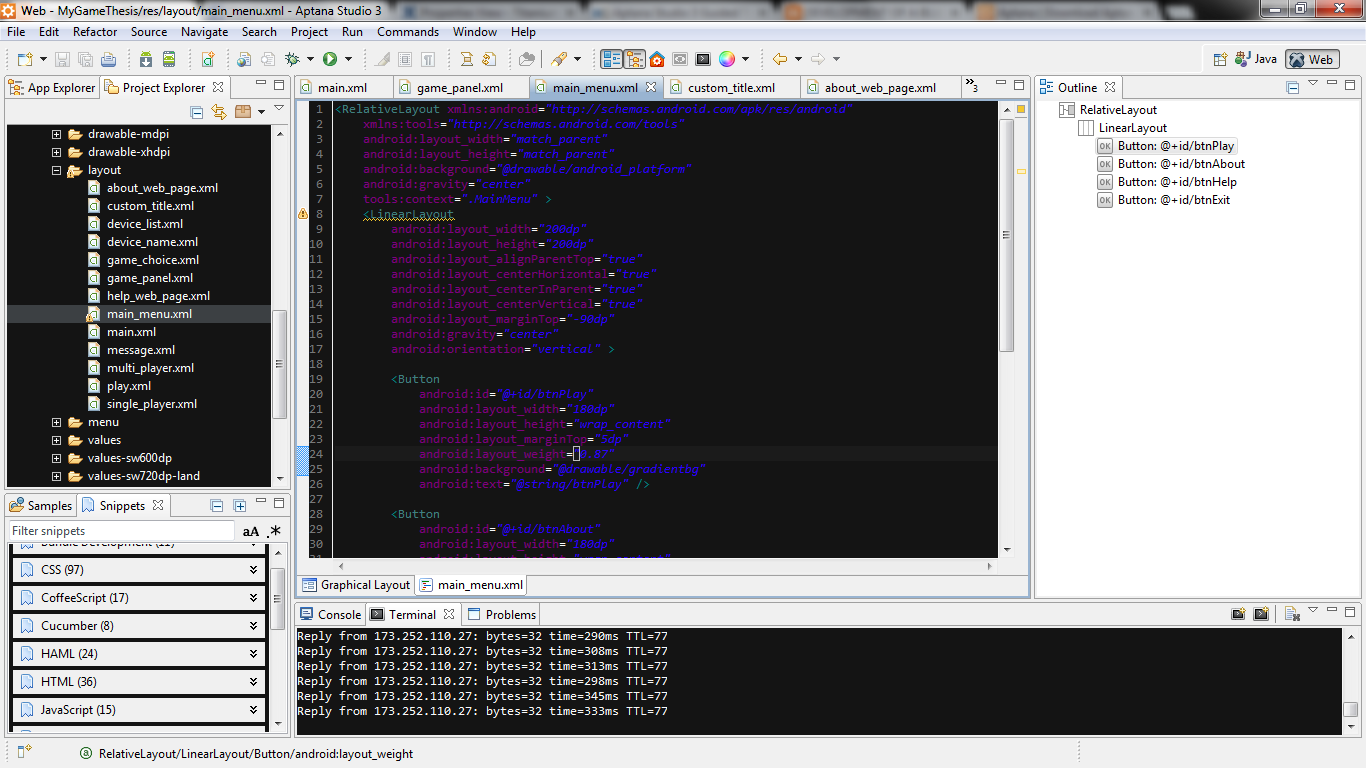
Task: Toggle regular expression snippet filter
Action: tap(275, 531)
